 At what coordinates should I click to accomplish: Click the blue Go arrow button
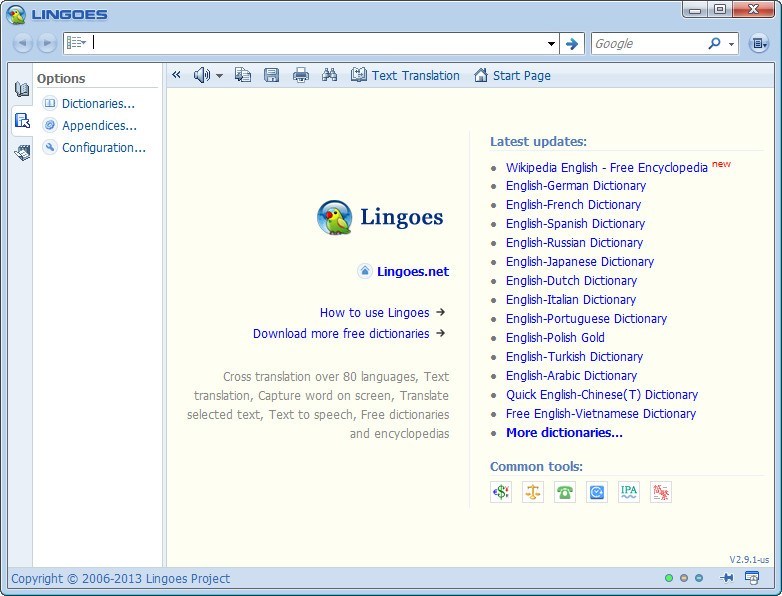click(572, 44)
